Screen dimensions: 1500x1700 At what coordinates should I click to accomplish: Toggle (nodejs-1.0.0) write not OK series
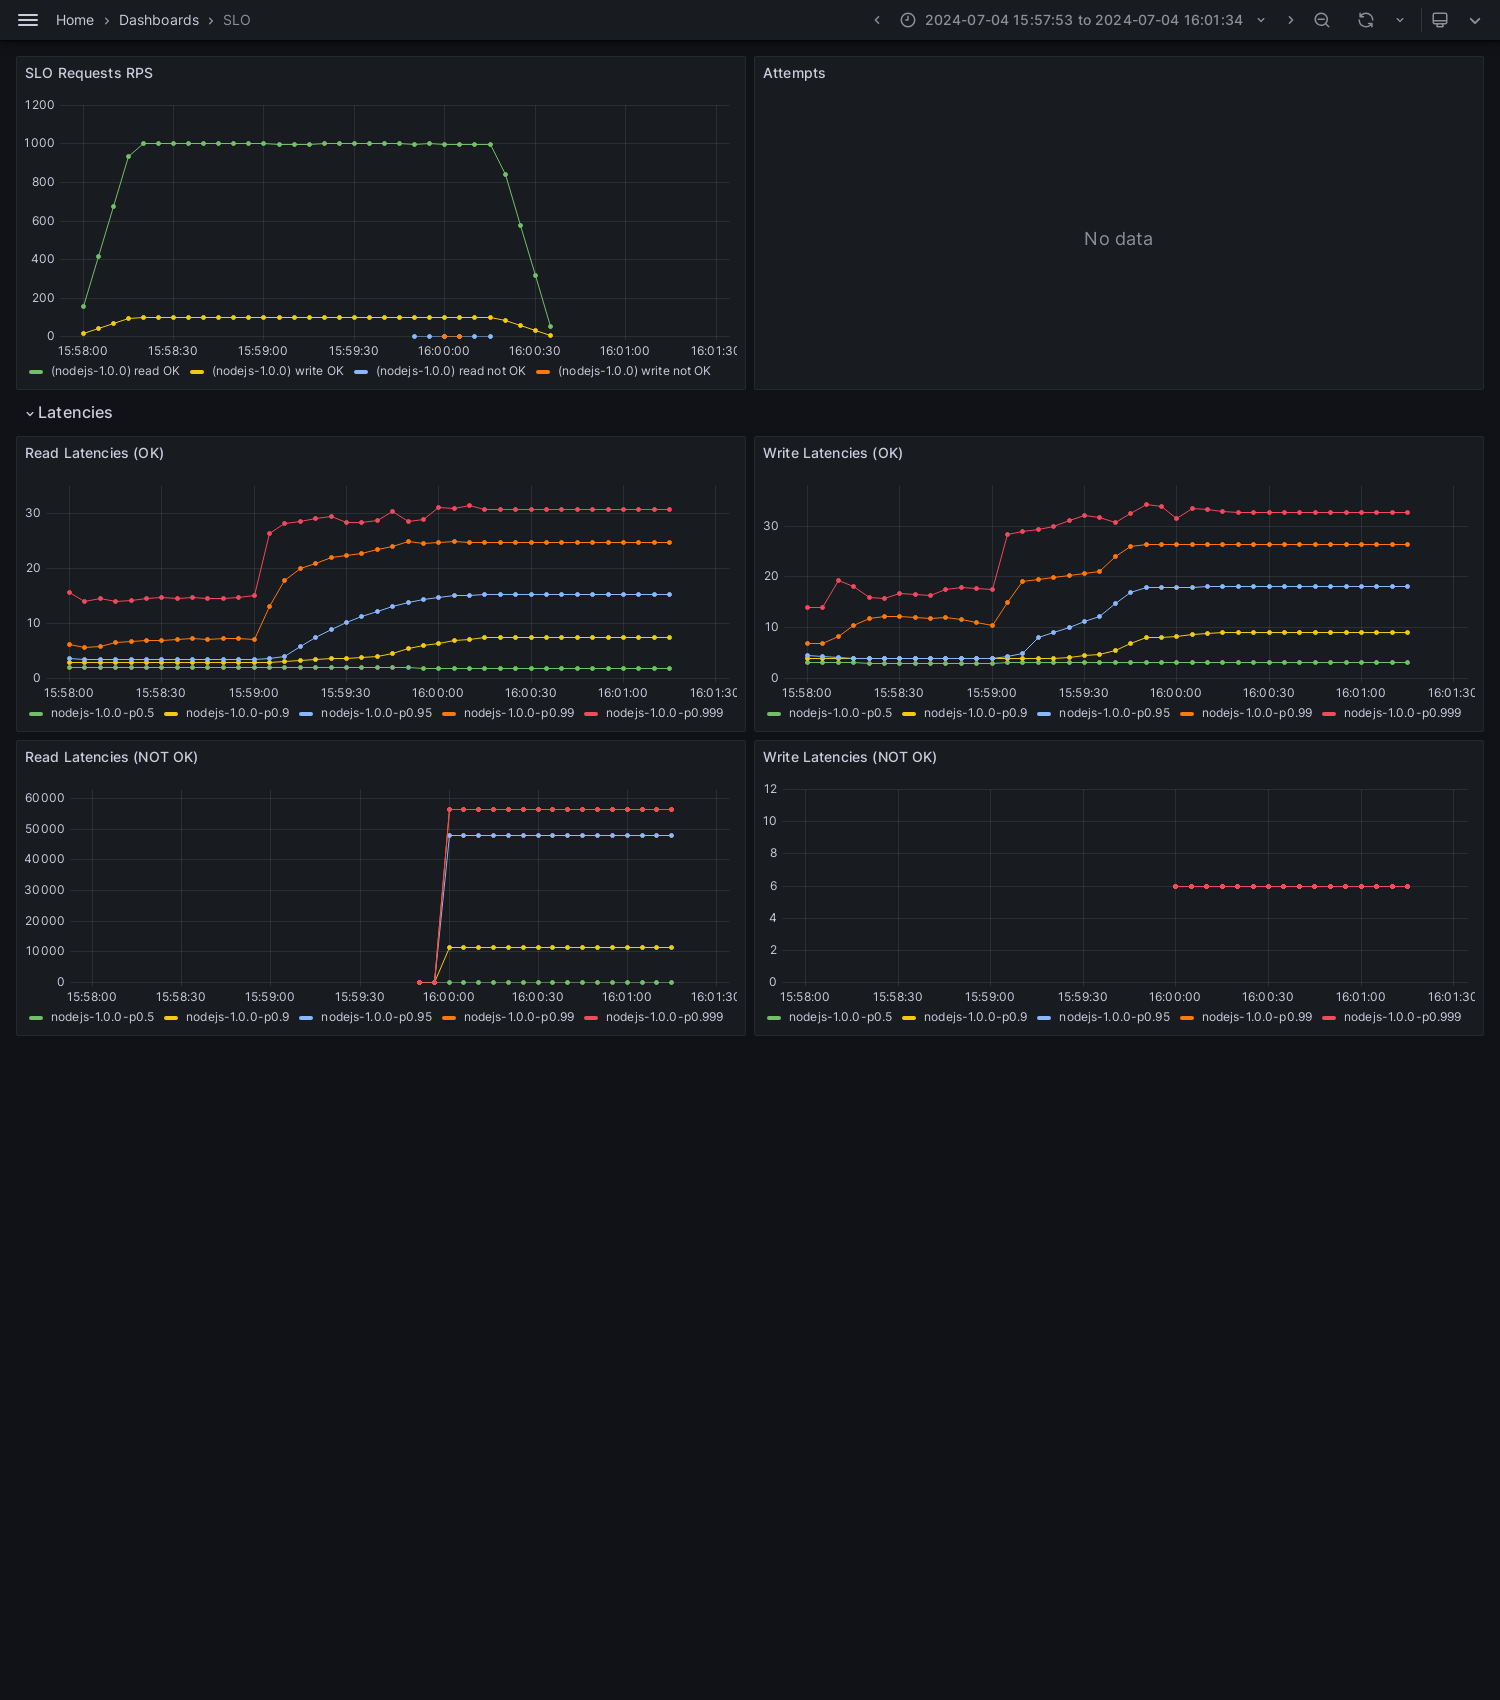(x=634, y=371)
